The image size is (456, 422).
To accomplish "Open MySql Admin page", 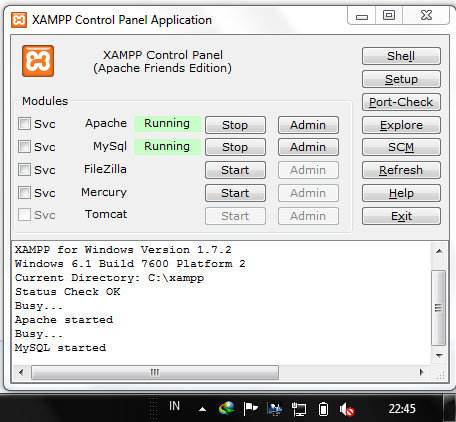I will coord(308,147).
